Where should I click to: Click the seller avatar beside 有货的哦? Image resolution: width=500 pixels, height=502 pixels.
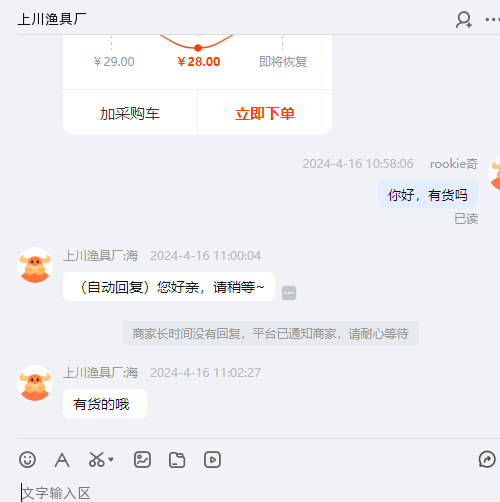(x=35, y=383)
